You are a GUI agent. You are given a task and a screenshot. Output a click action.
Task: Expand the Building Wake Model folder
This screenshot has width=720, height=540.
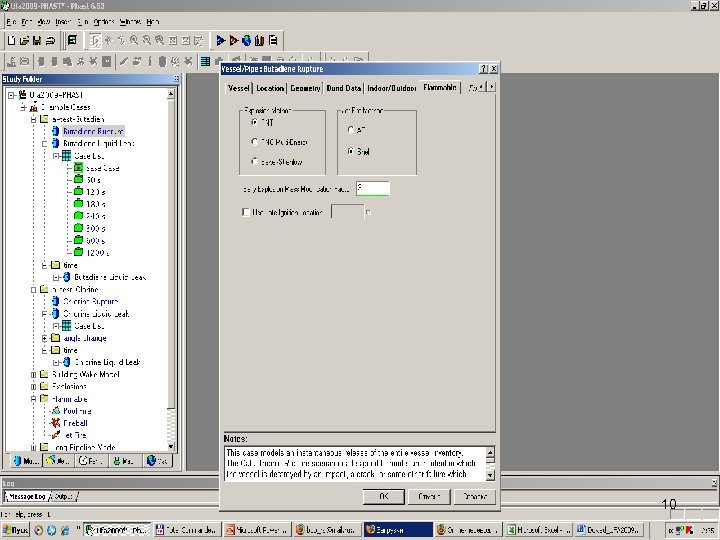pos(33,374)
